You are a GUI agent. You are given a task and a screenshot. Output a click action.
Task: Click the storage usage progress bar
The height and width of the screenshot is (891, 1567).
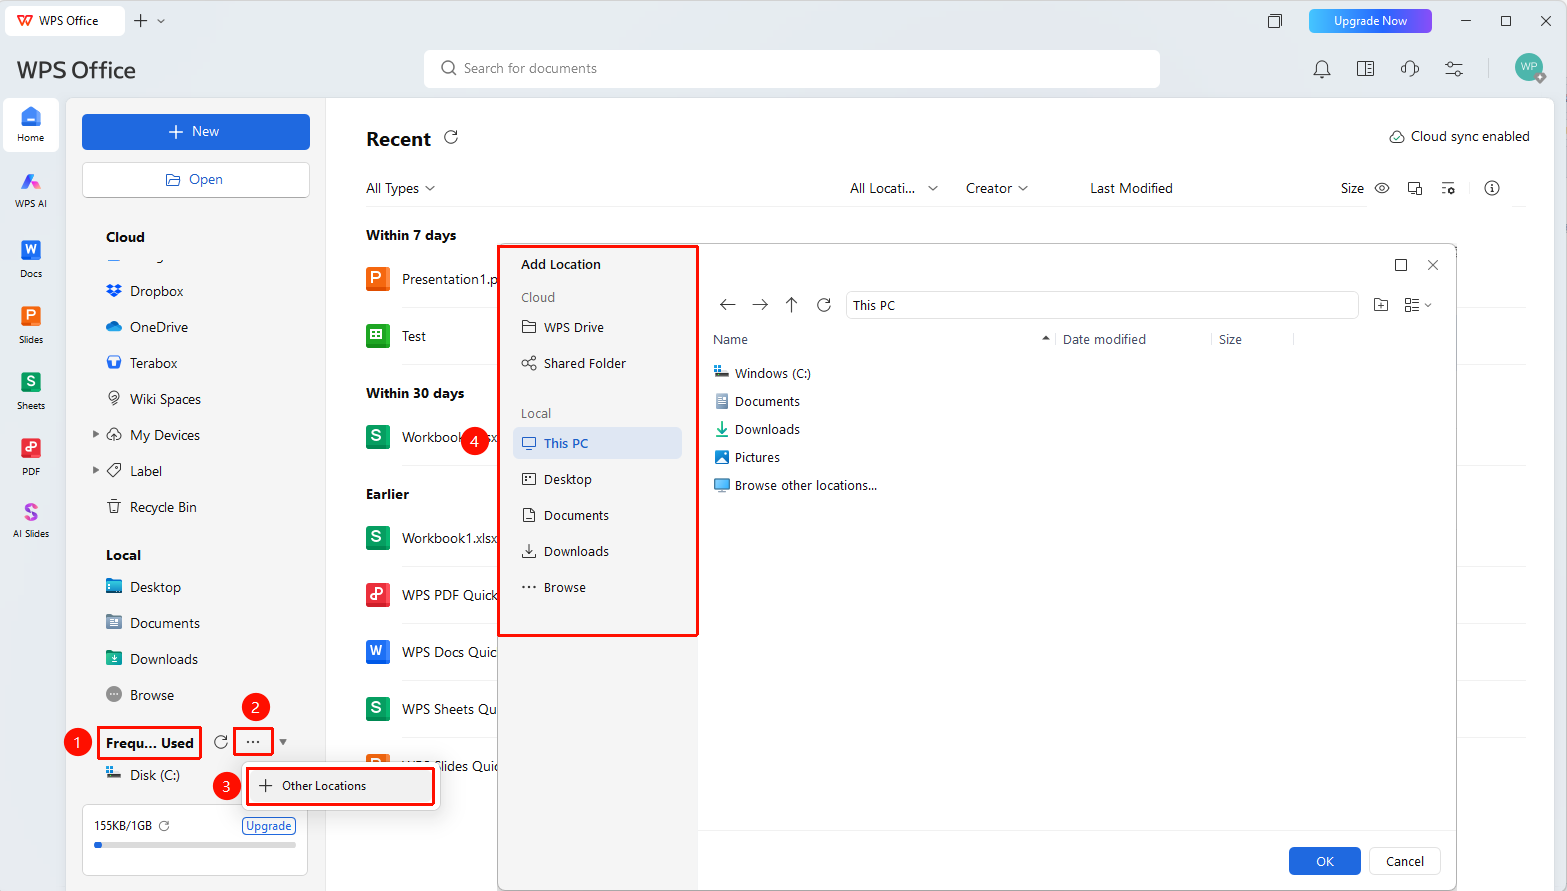click(195, 845)
